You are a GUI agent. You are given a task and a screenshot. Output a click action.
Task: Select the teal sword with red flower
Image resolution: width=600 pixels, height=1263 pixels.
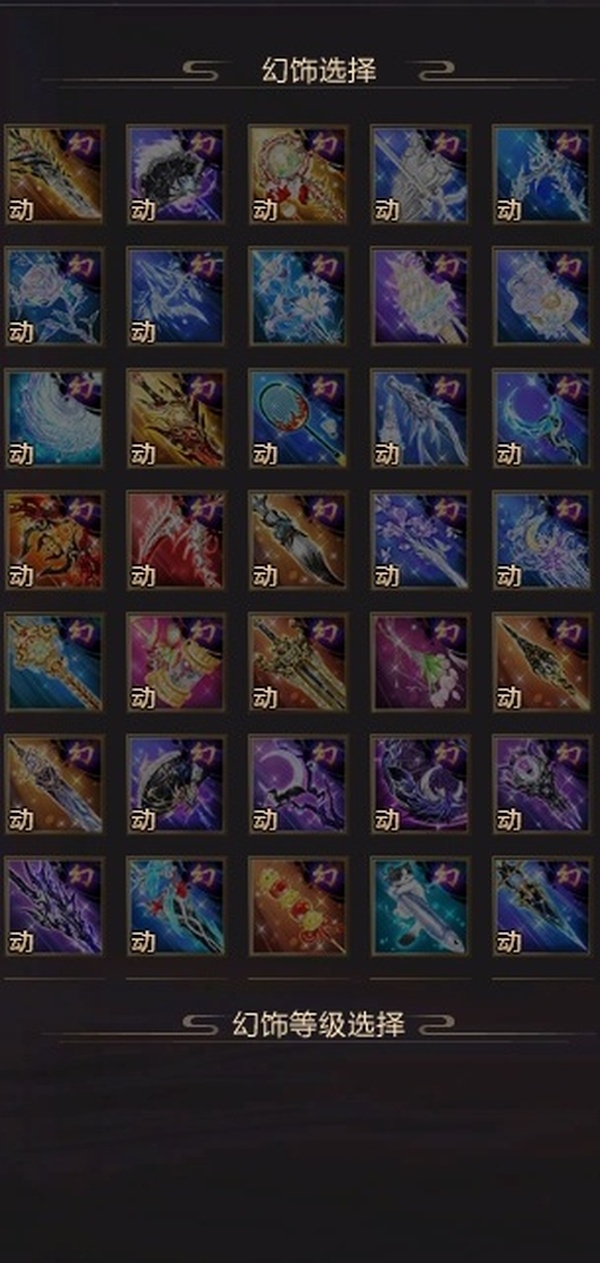(x=175, y=906)
